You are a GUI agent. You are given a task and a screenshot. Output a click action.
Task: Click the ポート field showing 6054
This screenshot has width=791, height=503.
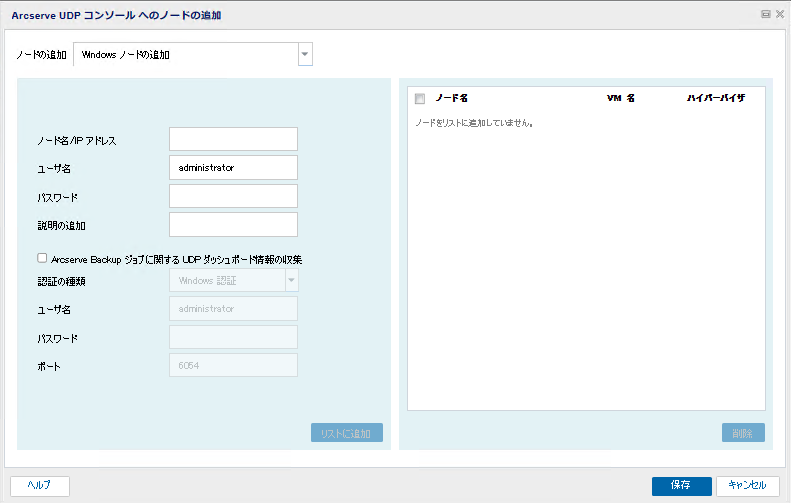(x=233, y=365)
